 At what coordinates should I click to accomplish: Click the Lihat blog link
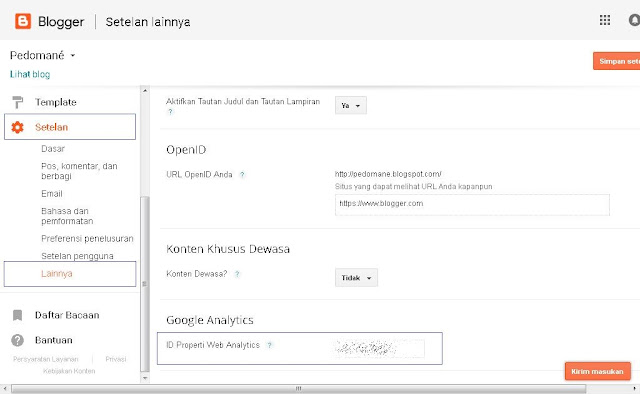tap(30, 74)
